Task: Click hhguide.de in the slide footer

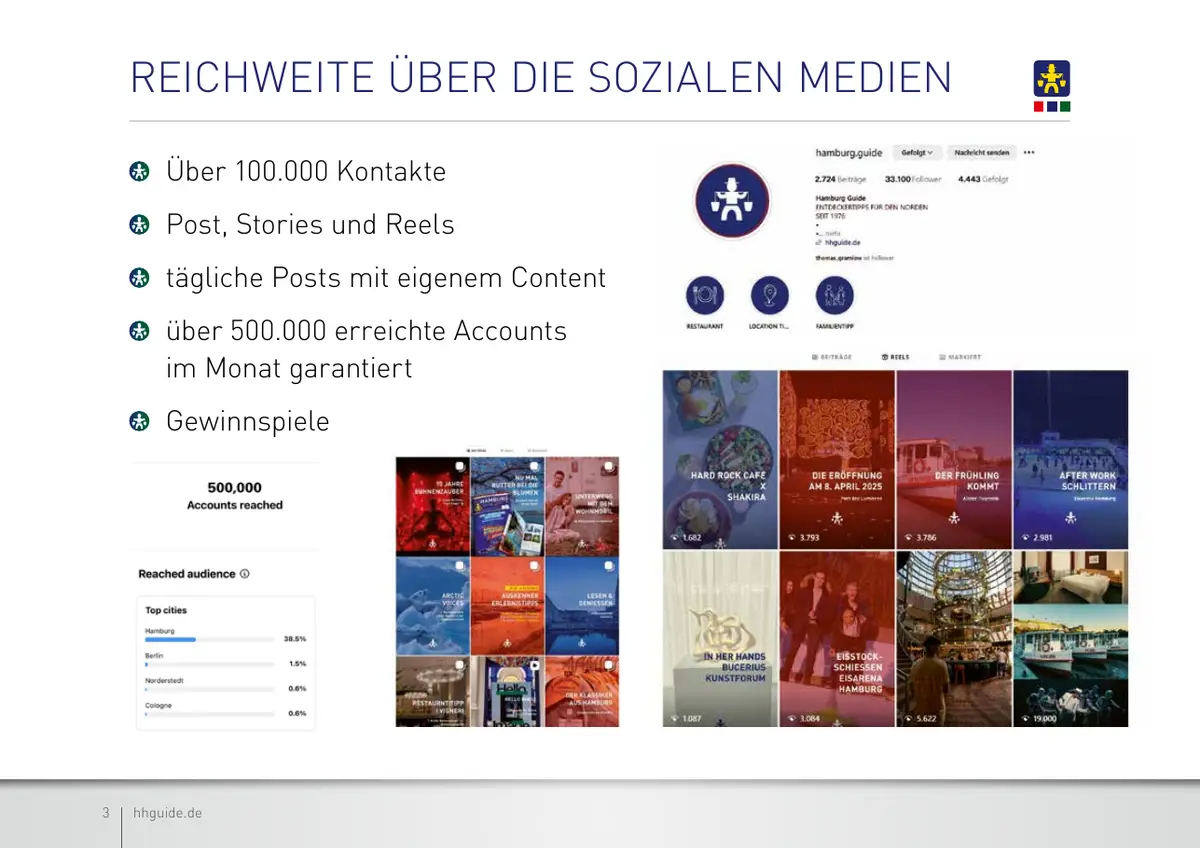Action: pos(167,813)
